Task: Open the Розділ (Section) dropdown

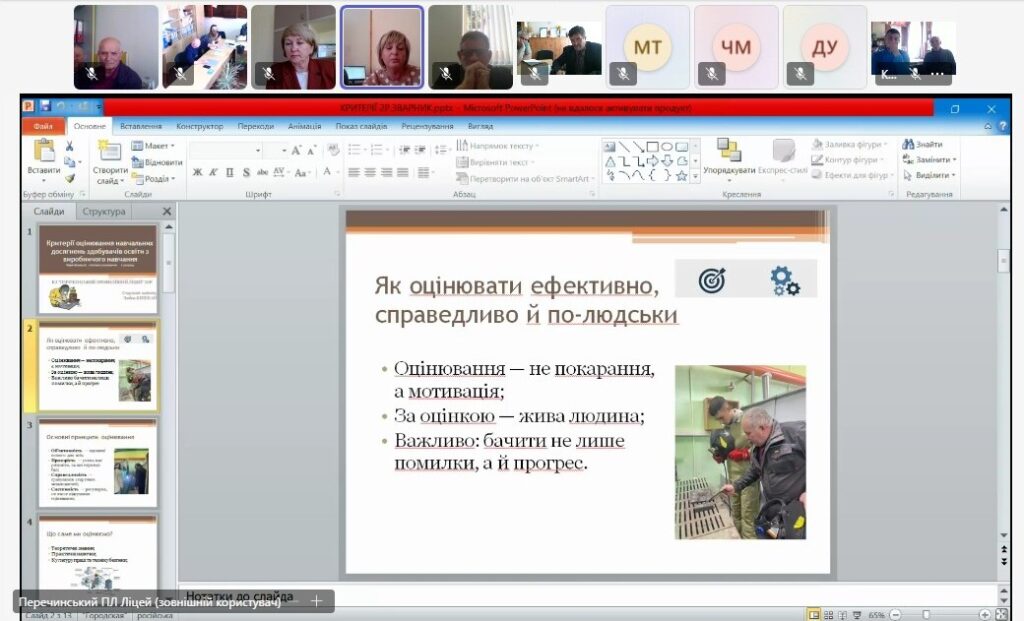Action: [157, 178]
